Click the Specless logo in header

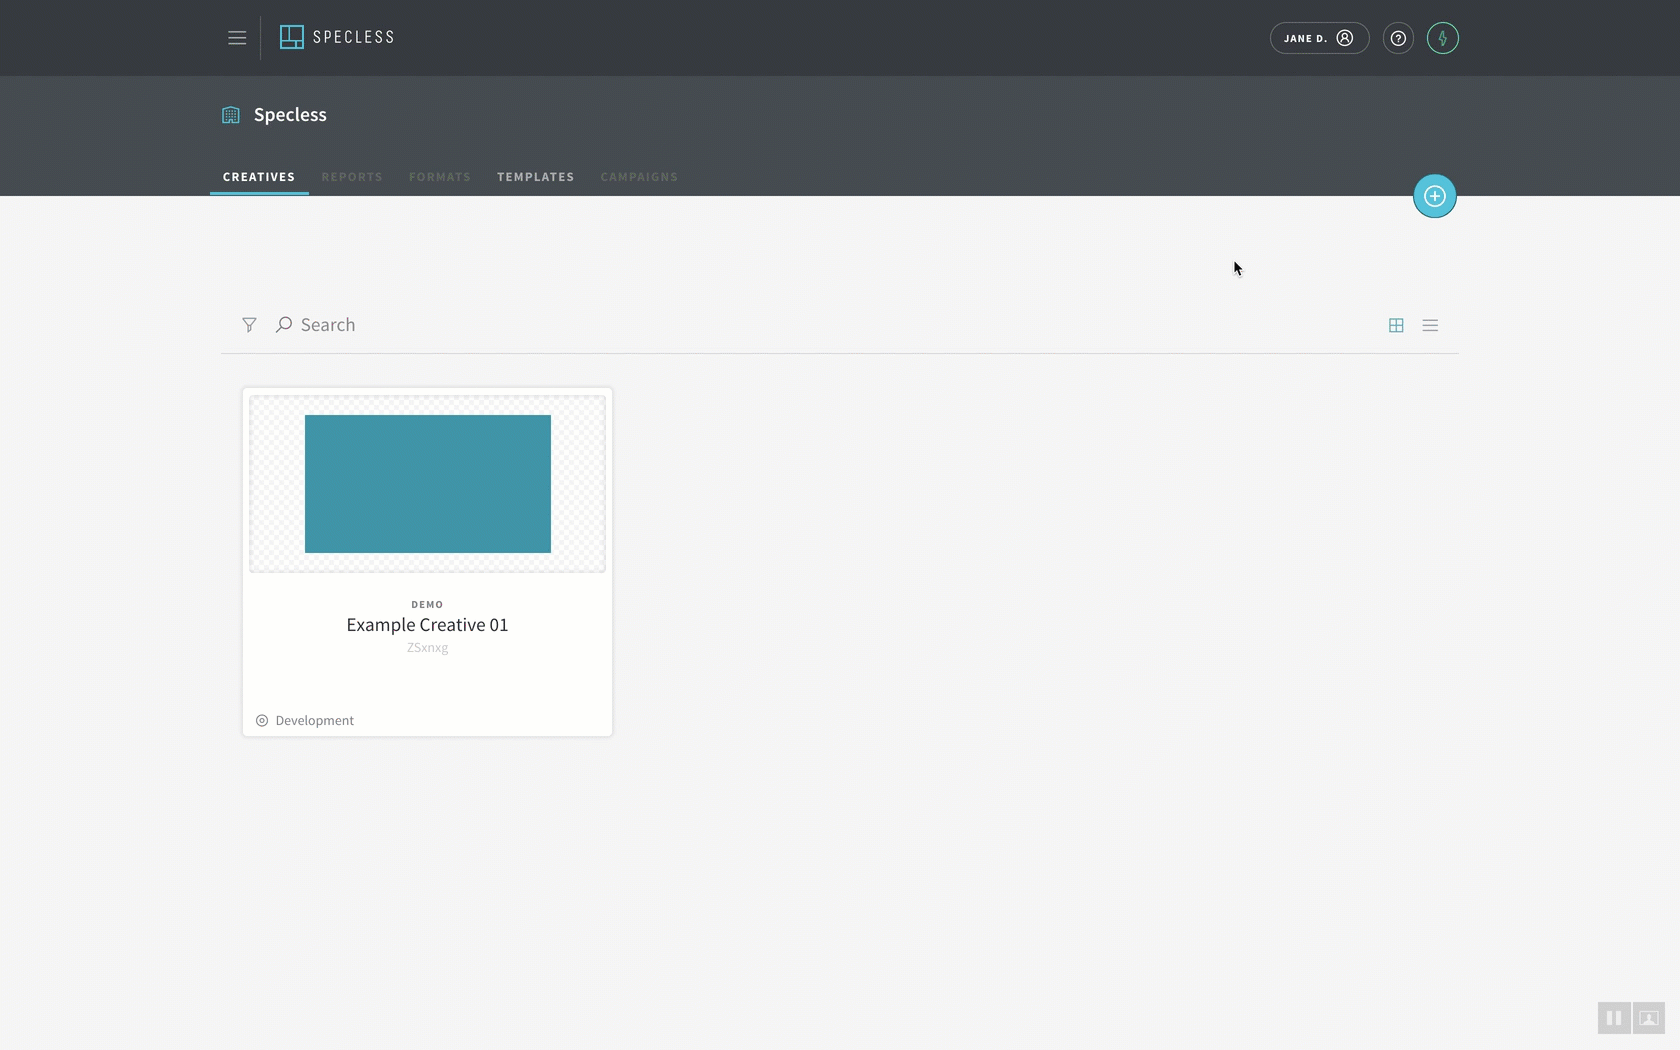[337, 37]
